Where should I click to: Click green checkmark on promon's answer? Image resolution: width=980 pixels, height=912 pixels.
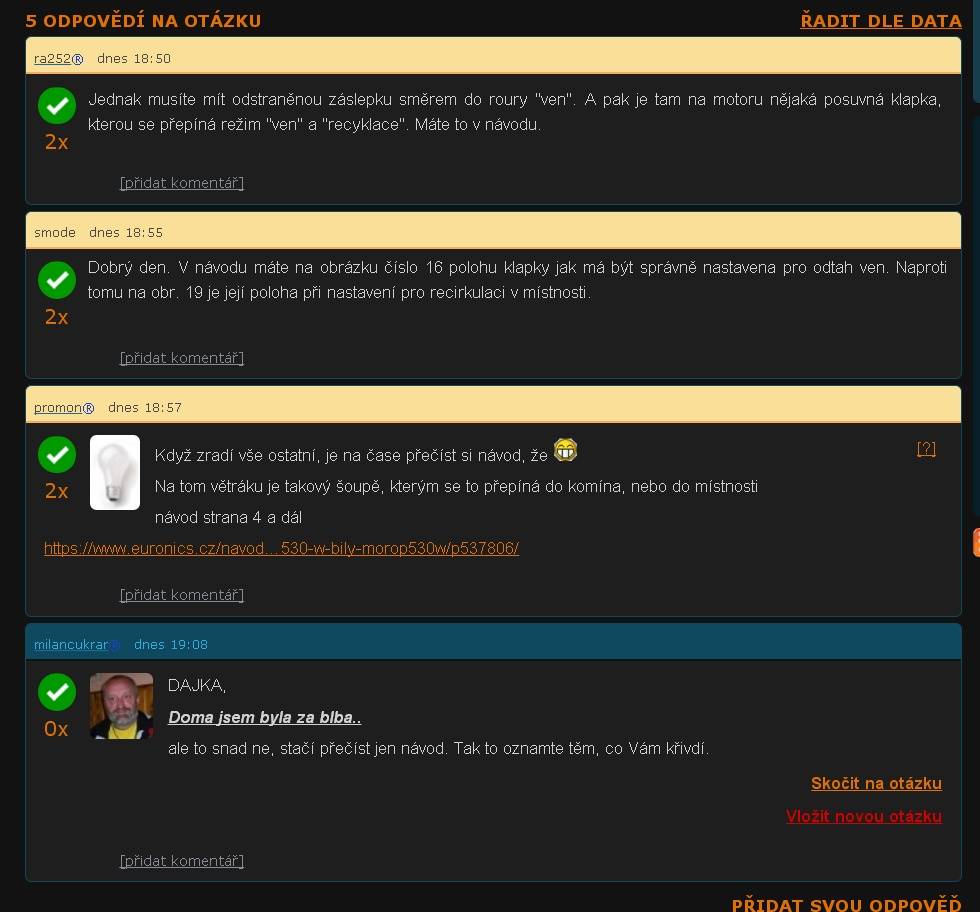tap(57, 454)
